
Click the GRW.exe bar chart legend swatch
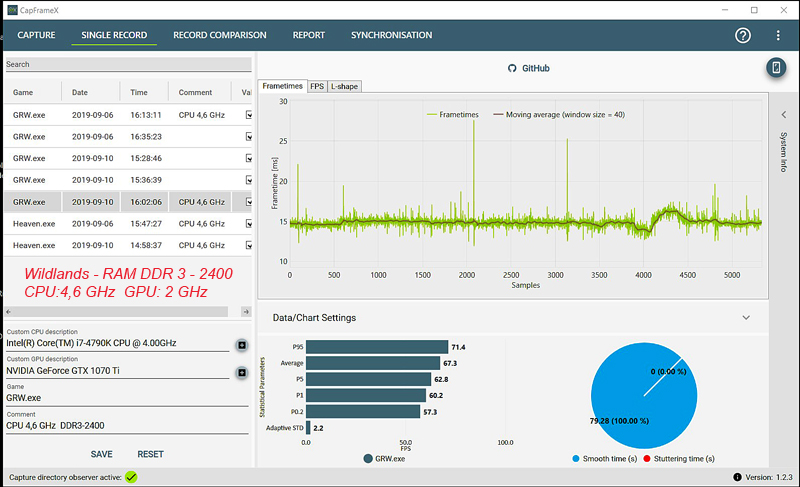point(368,458)
